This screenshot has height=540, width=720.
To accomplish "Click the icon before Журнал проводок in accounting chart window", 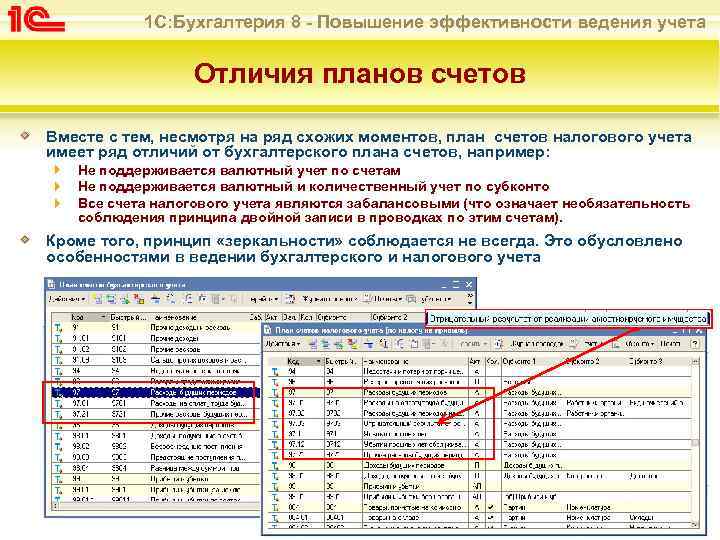I will 290,299.
